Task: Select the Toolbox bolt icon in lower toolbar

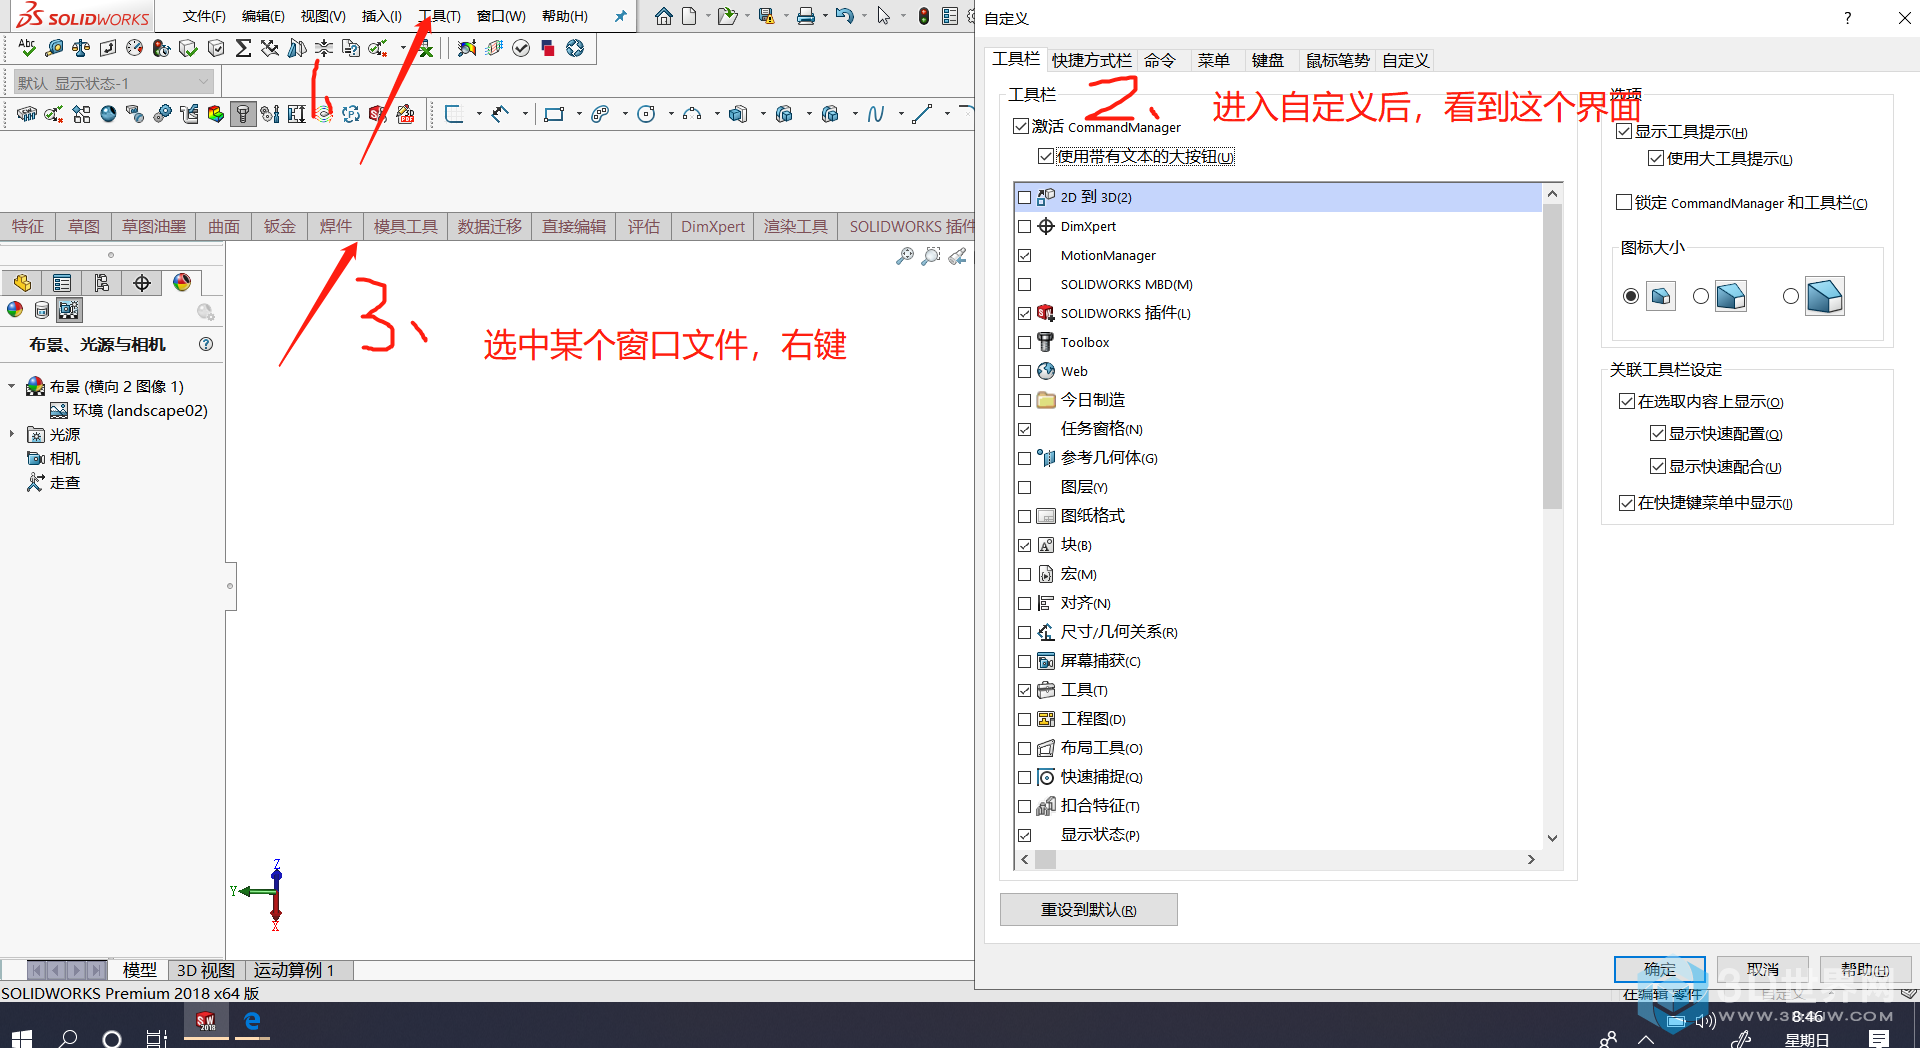Action: point(243,114)
